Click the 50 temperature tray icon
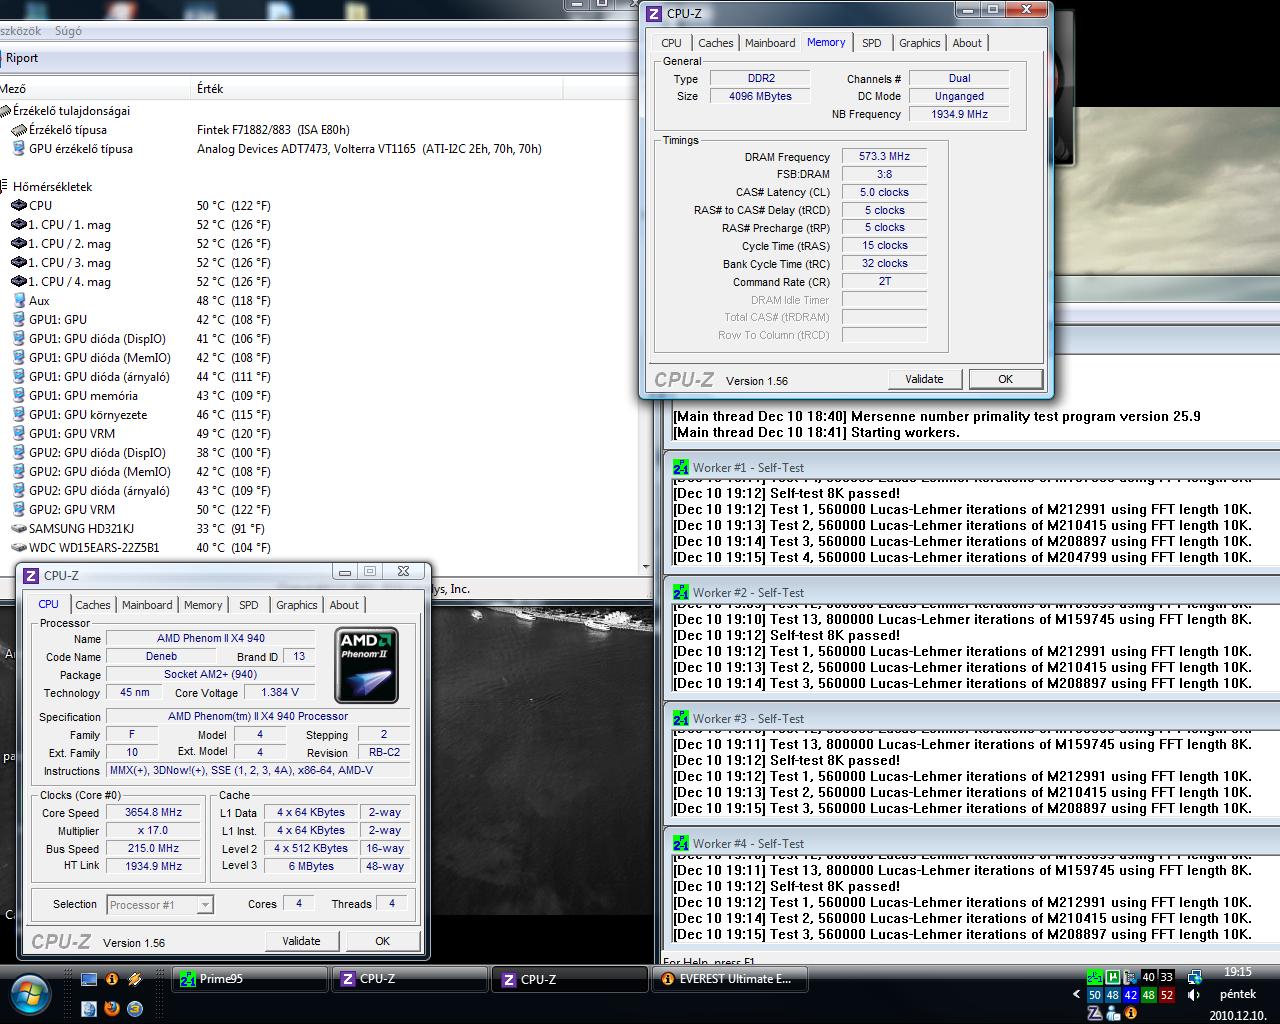Screen dimensions: 1280x1024 1095,995
